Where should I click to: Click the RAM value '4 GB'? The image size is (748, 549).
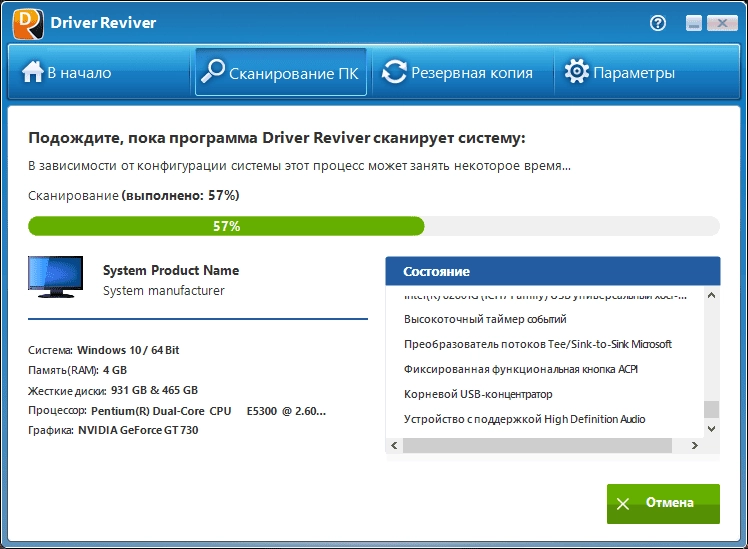[115, 370]
